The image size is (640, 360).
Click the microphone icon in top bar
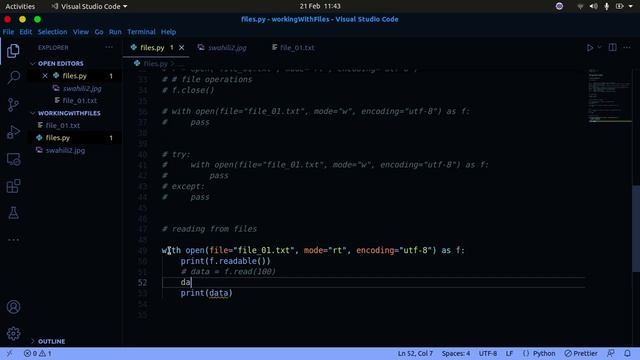607,6
